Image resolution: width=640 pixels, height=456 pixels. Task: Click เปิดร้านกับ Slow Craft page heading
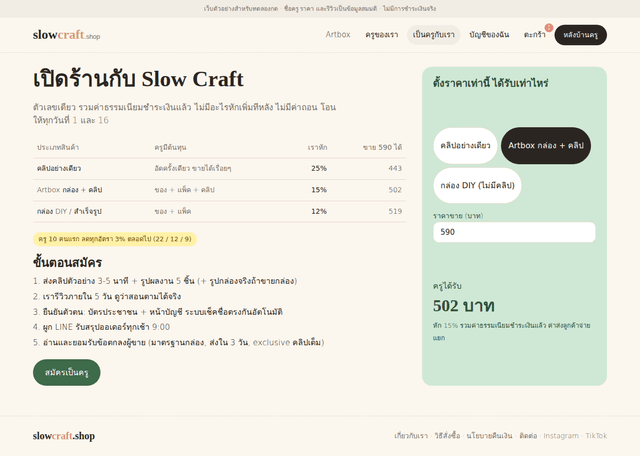tap(138, 79)
